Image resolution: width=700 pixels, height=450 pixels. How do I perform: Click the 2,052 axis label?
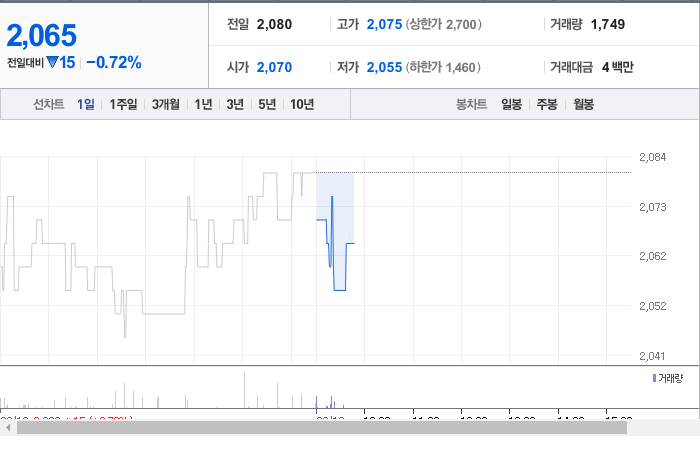click(652, 306)
